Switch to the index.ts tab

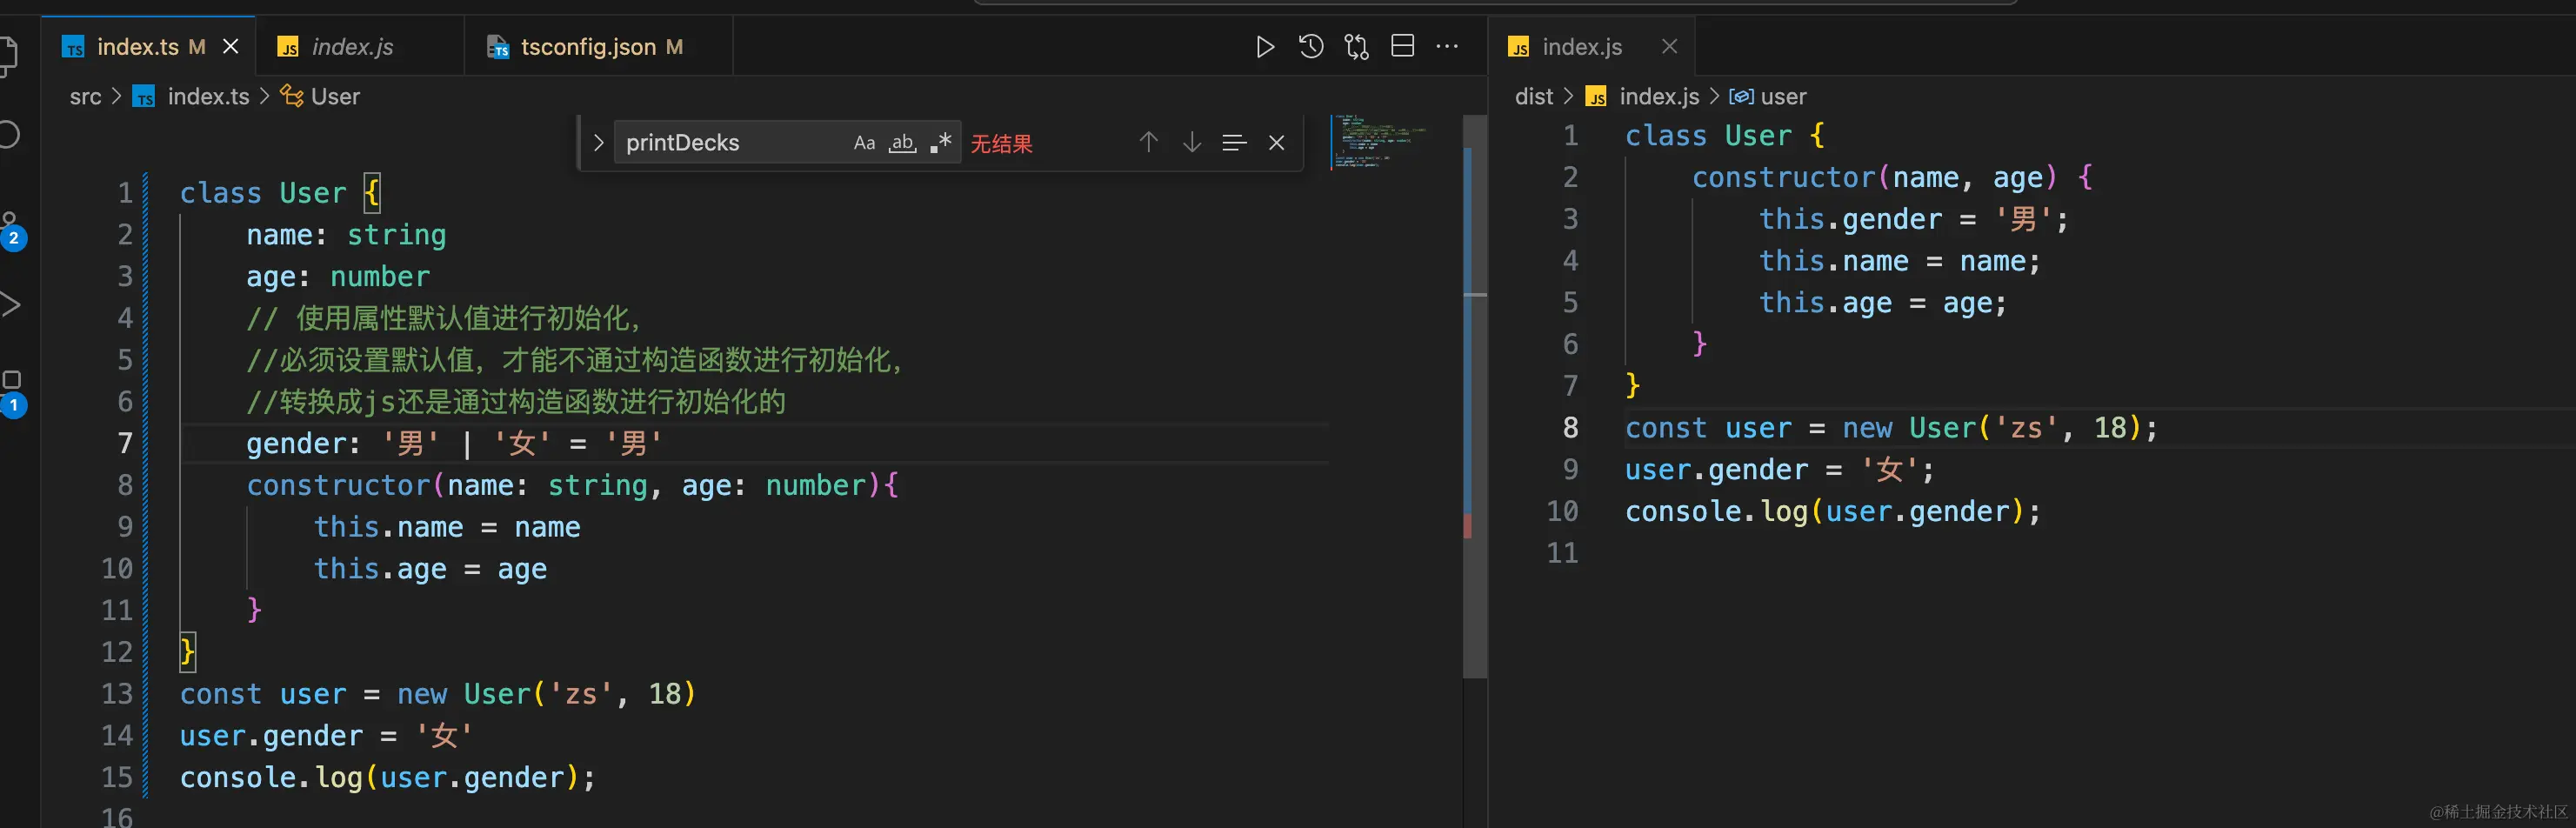[149, 47]
